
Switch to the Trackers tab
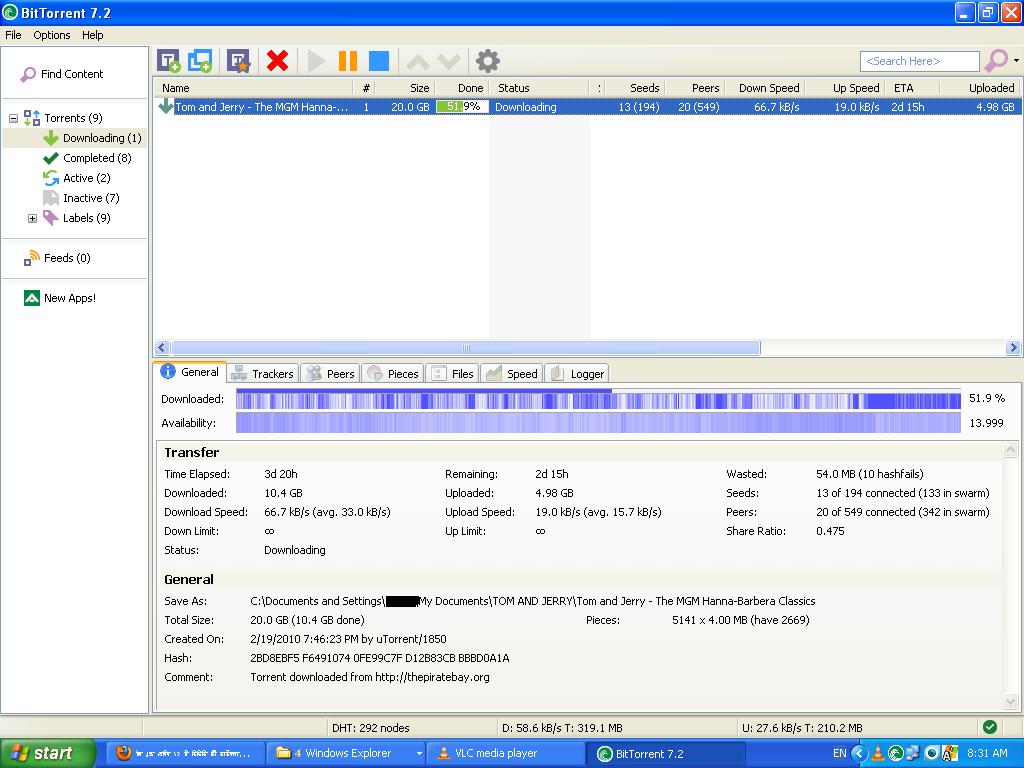263,374
